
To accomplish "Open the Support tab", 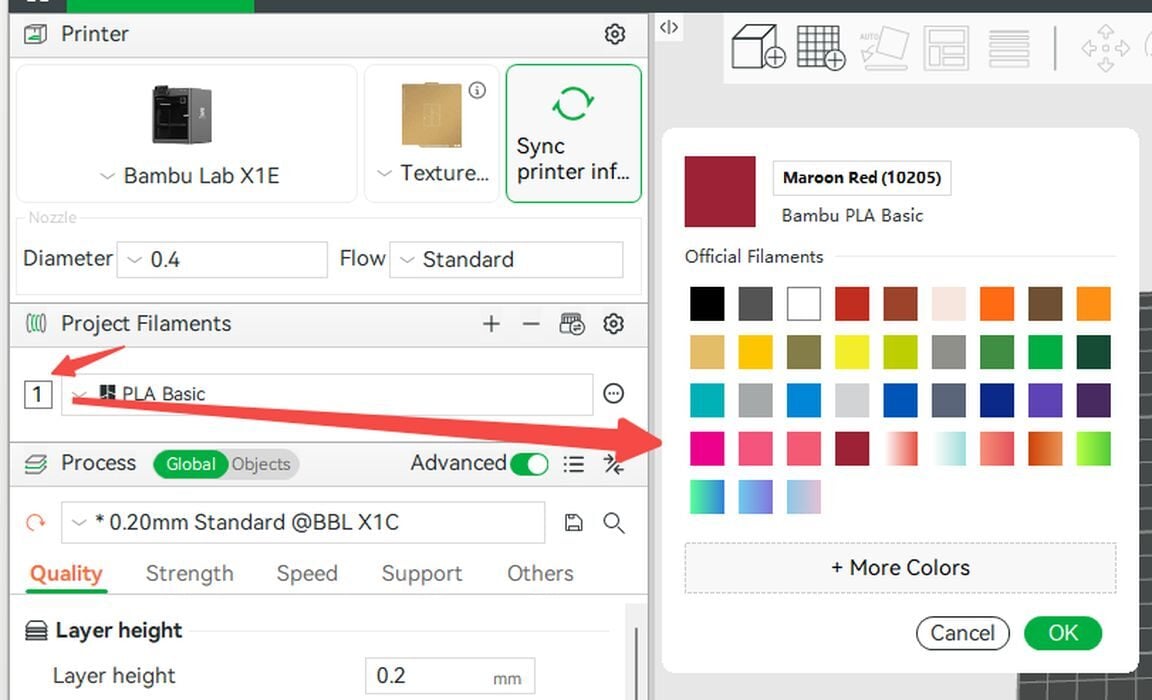I will (421, 573).
